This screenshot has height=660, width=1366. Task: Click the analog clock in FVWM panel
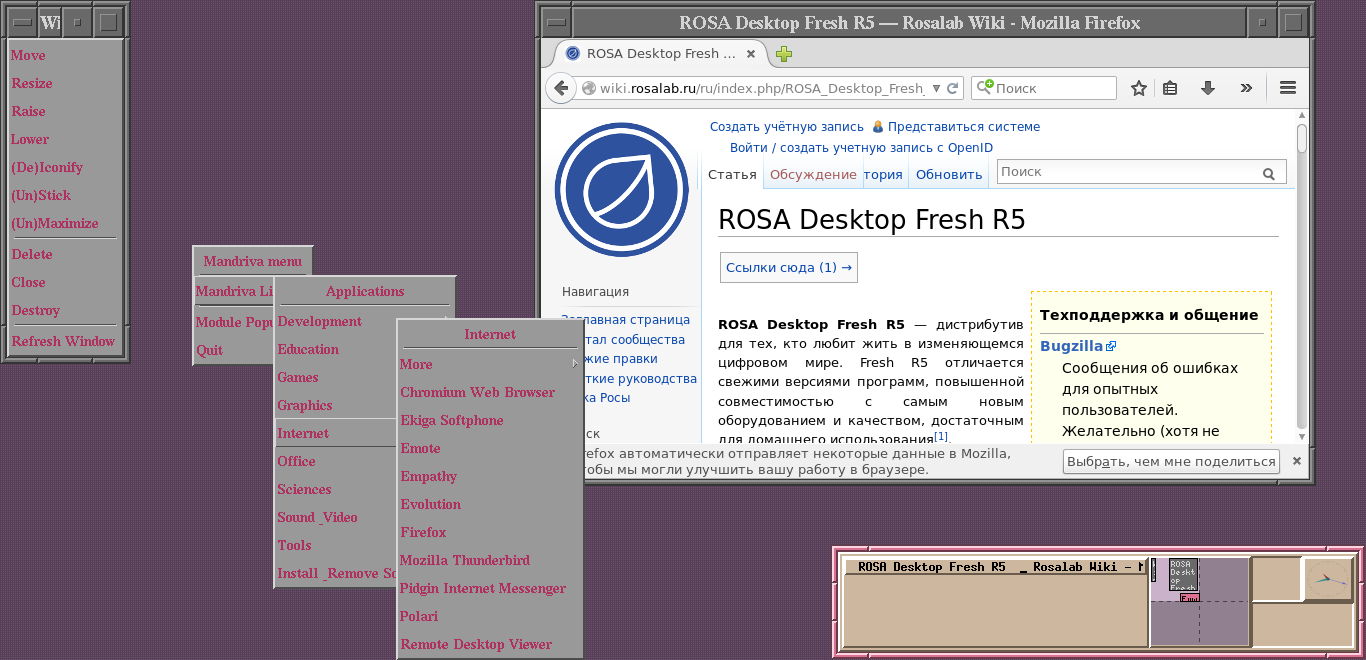[x=1329, y=579]
